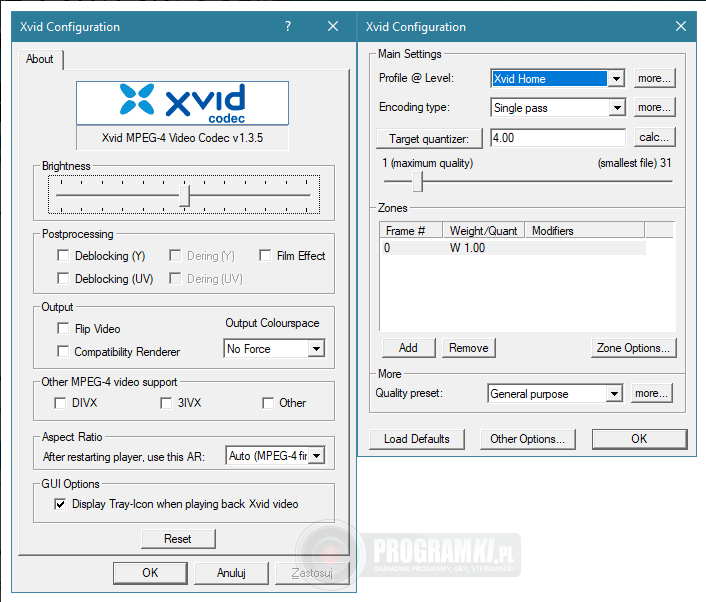Click the W 1.00 zone weight cell
This screenshot has width=706, height=602.
[467, 248]
